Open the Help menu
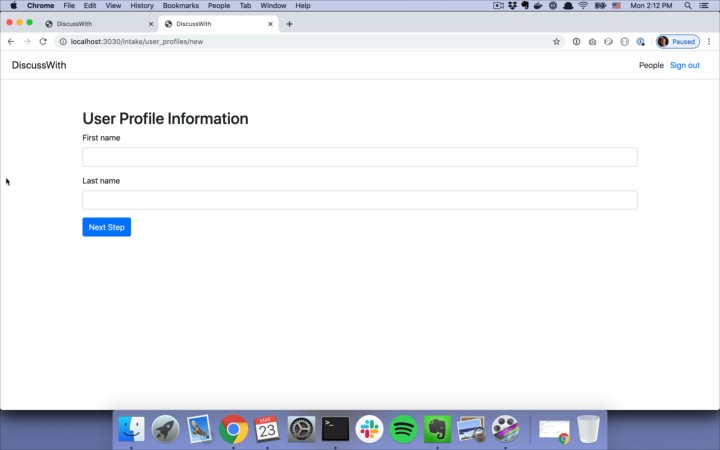 [303, 6]
